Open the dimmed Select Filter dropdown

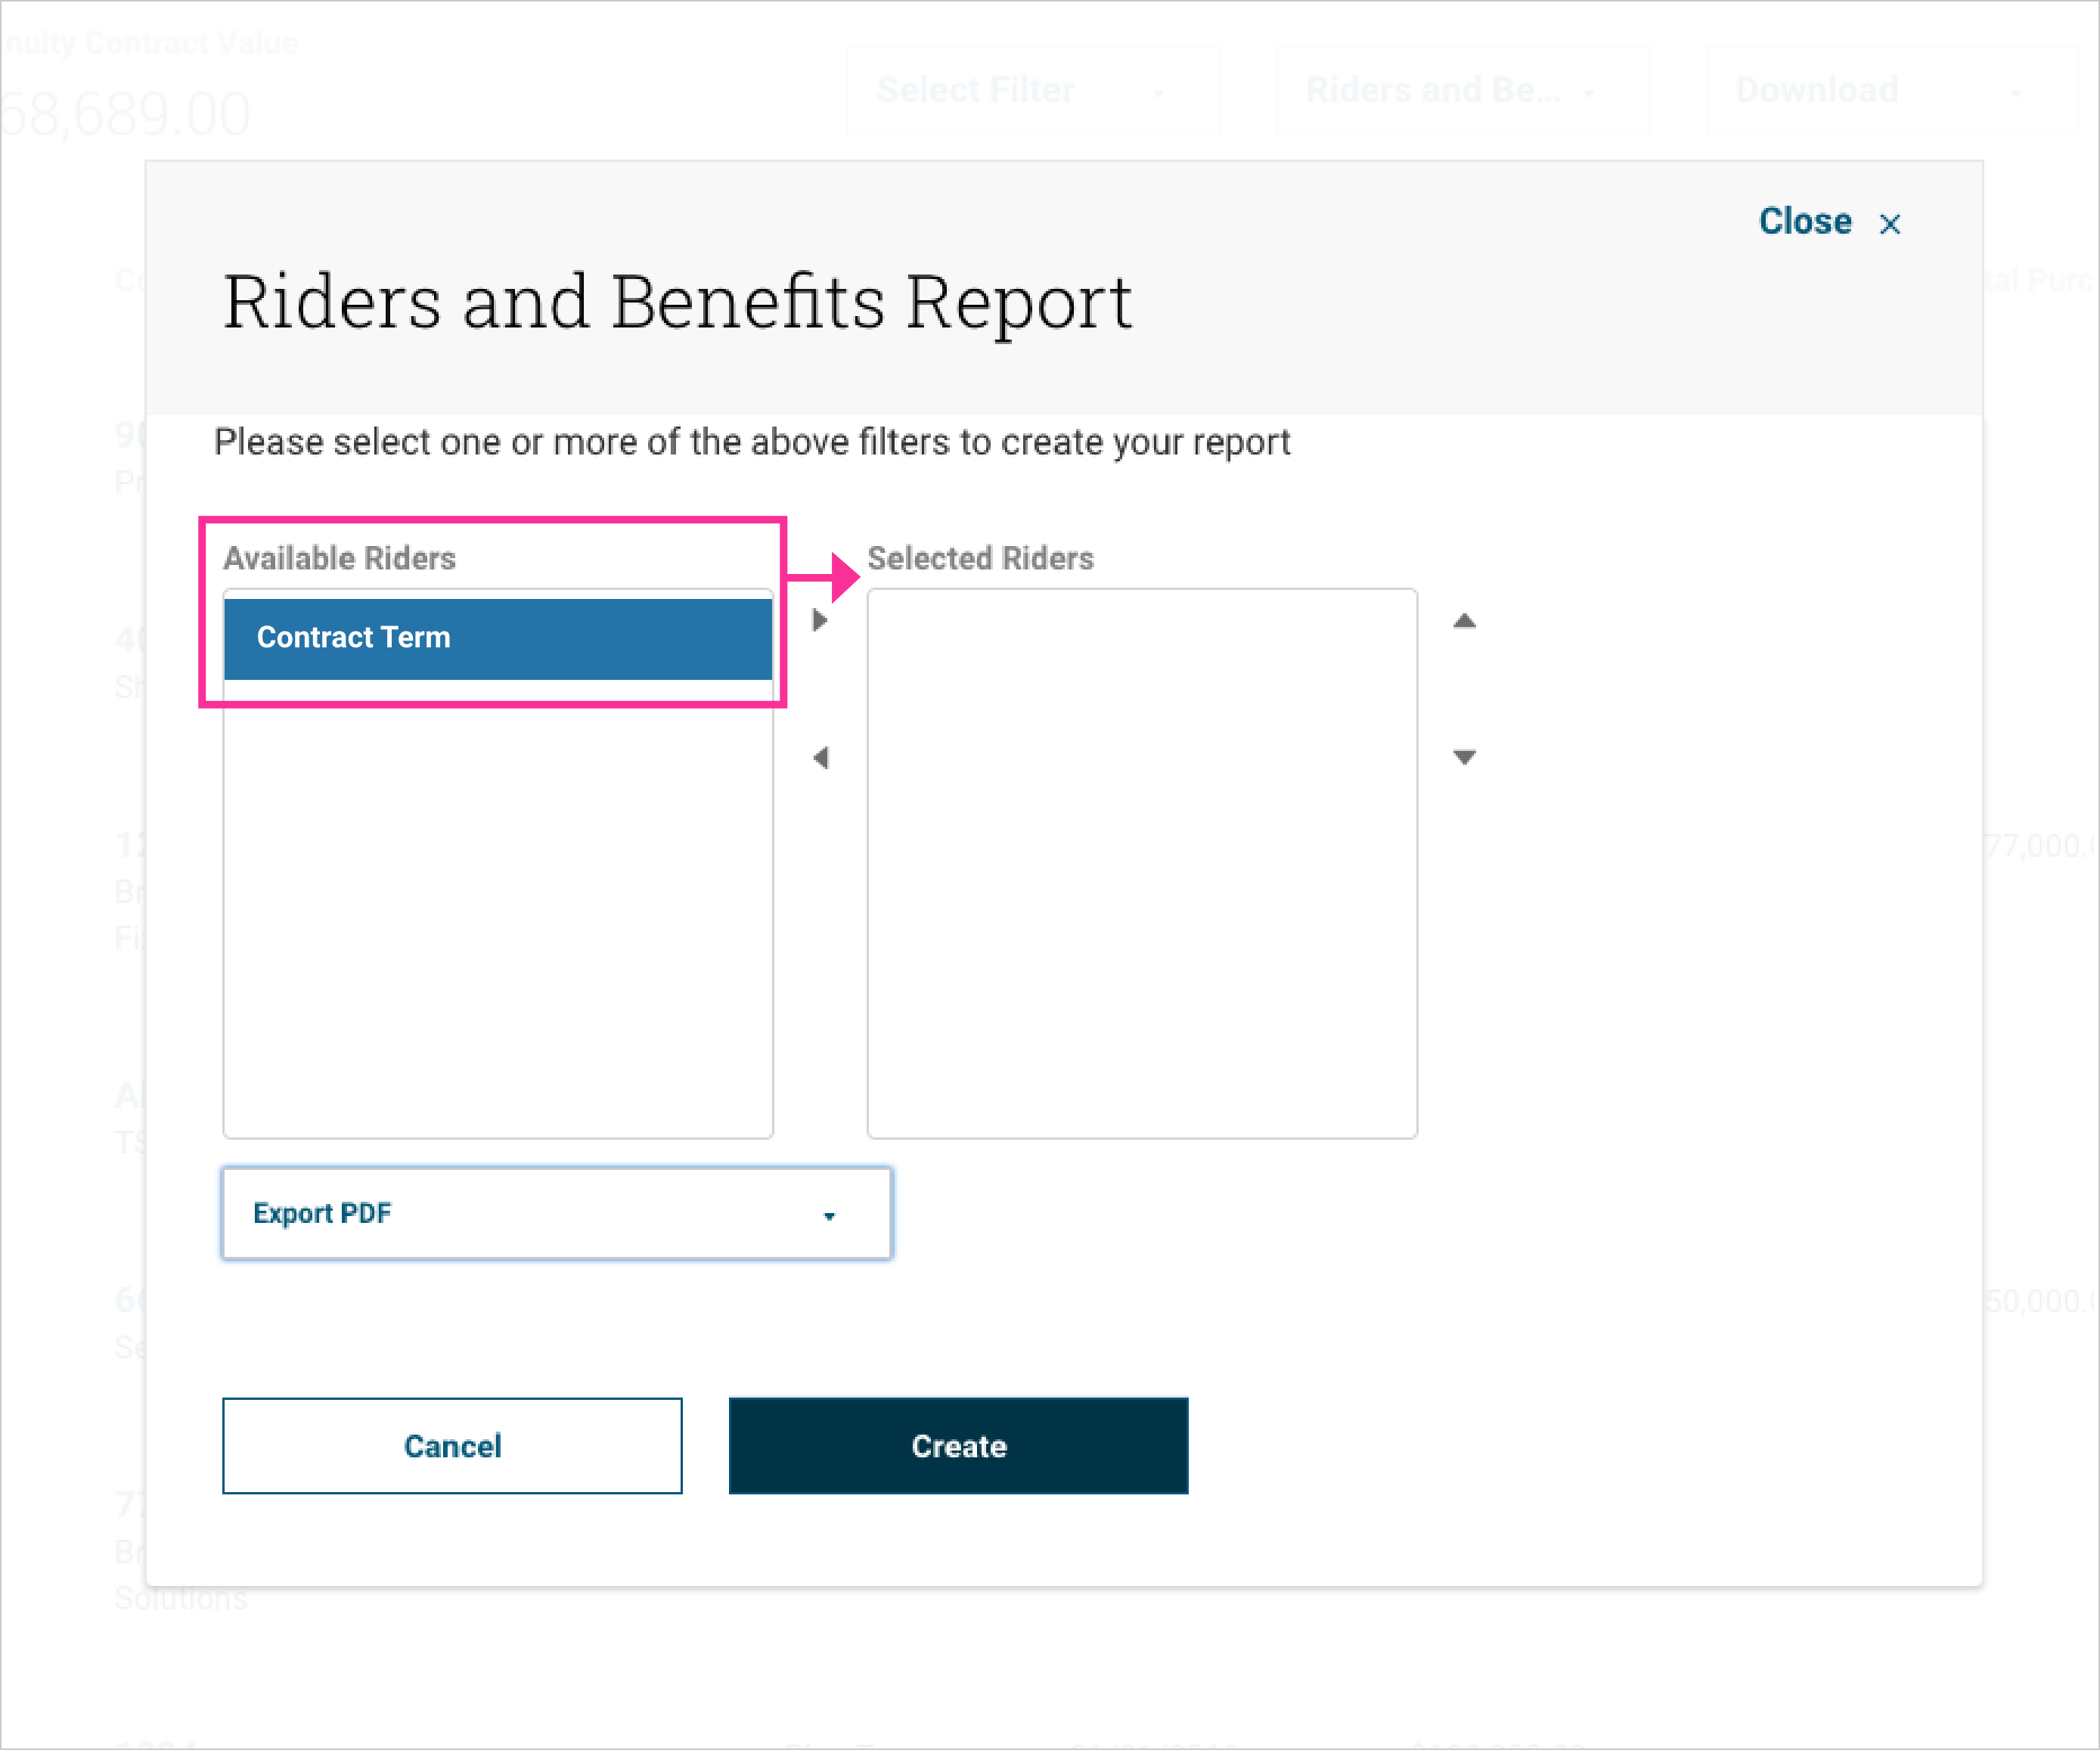coord(1032,90)
